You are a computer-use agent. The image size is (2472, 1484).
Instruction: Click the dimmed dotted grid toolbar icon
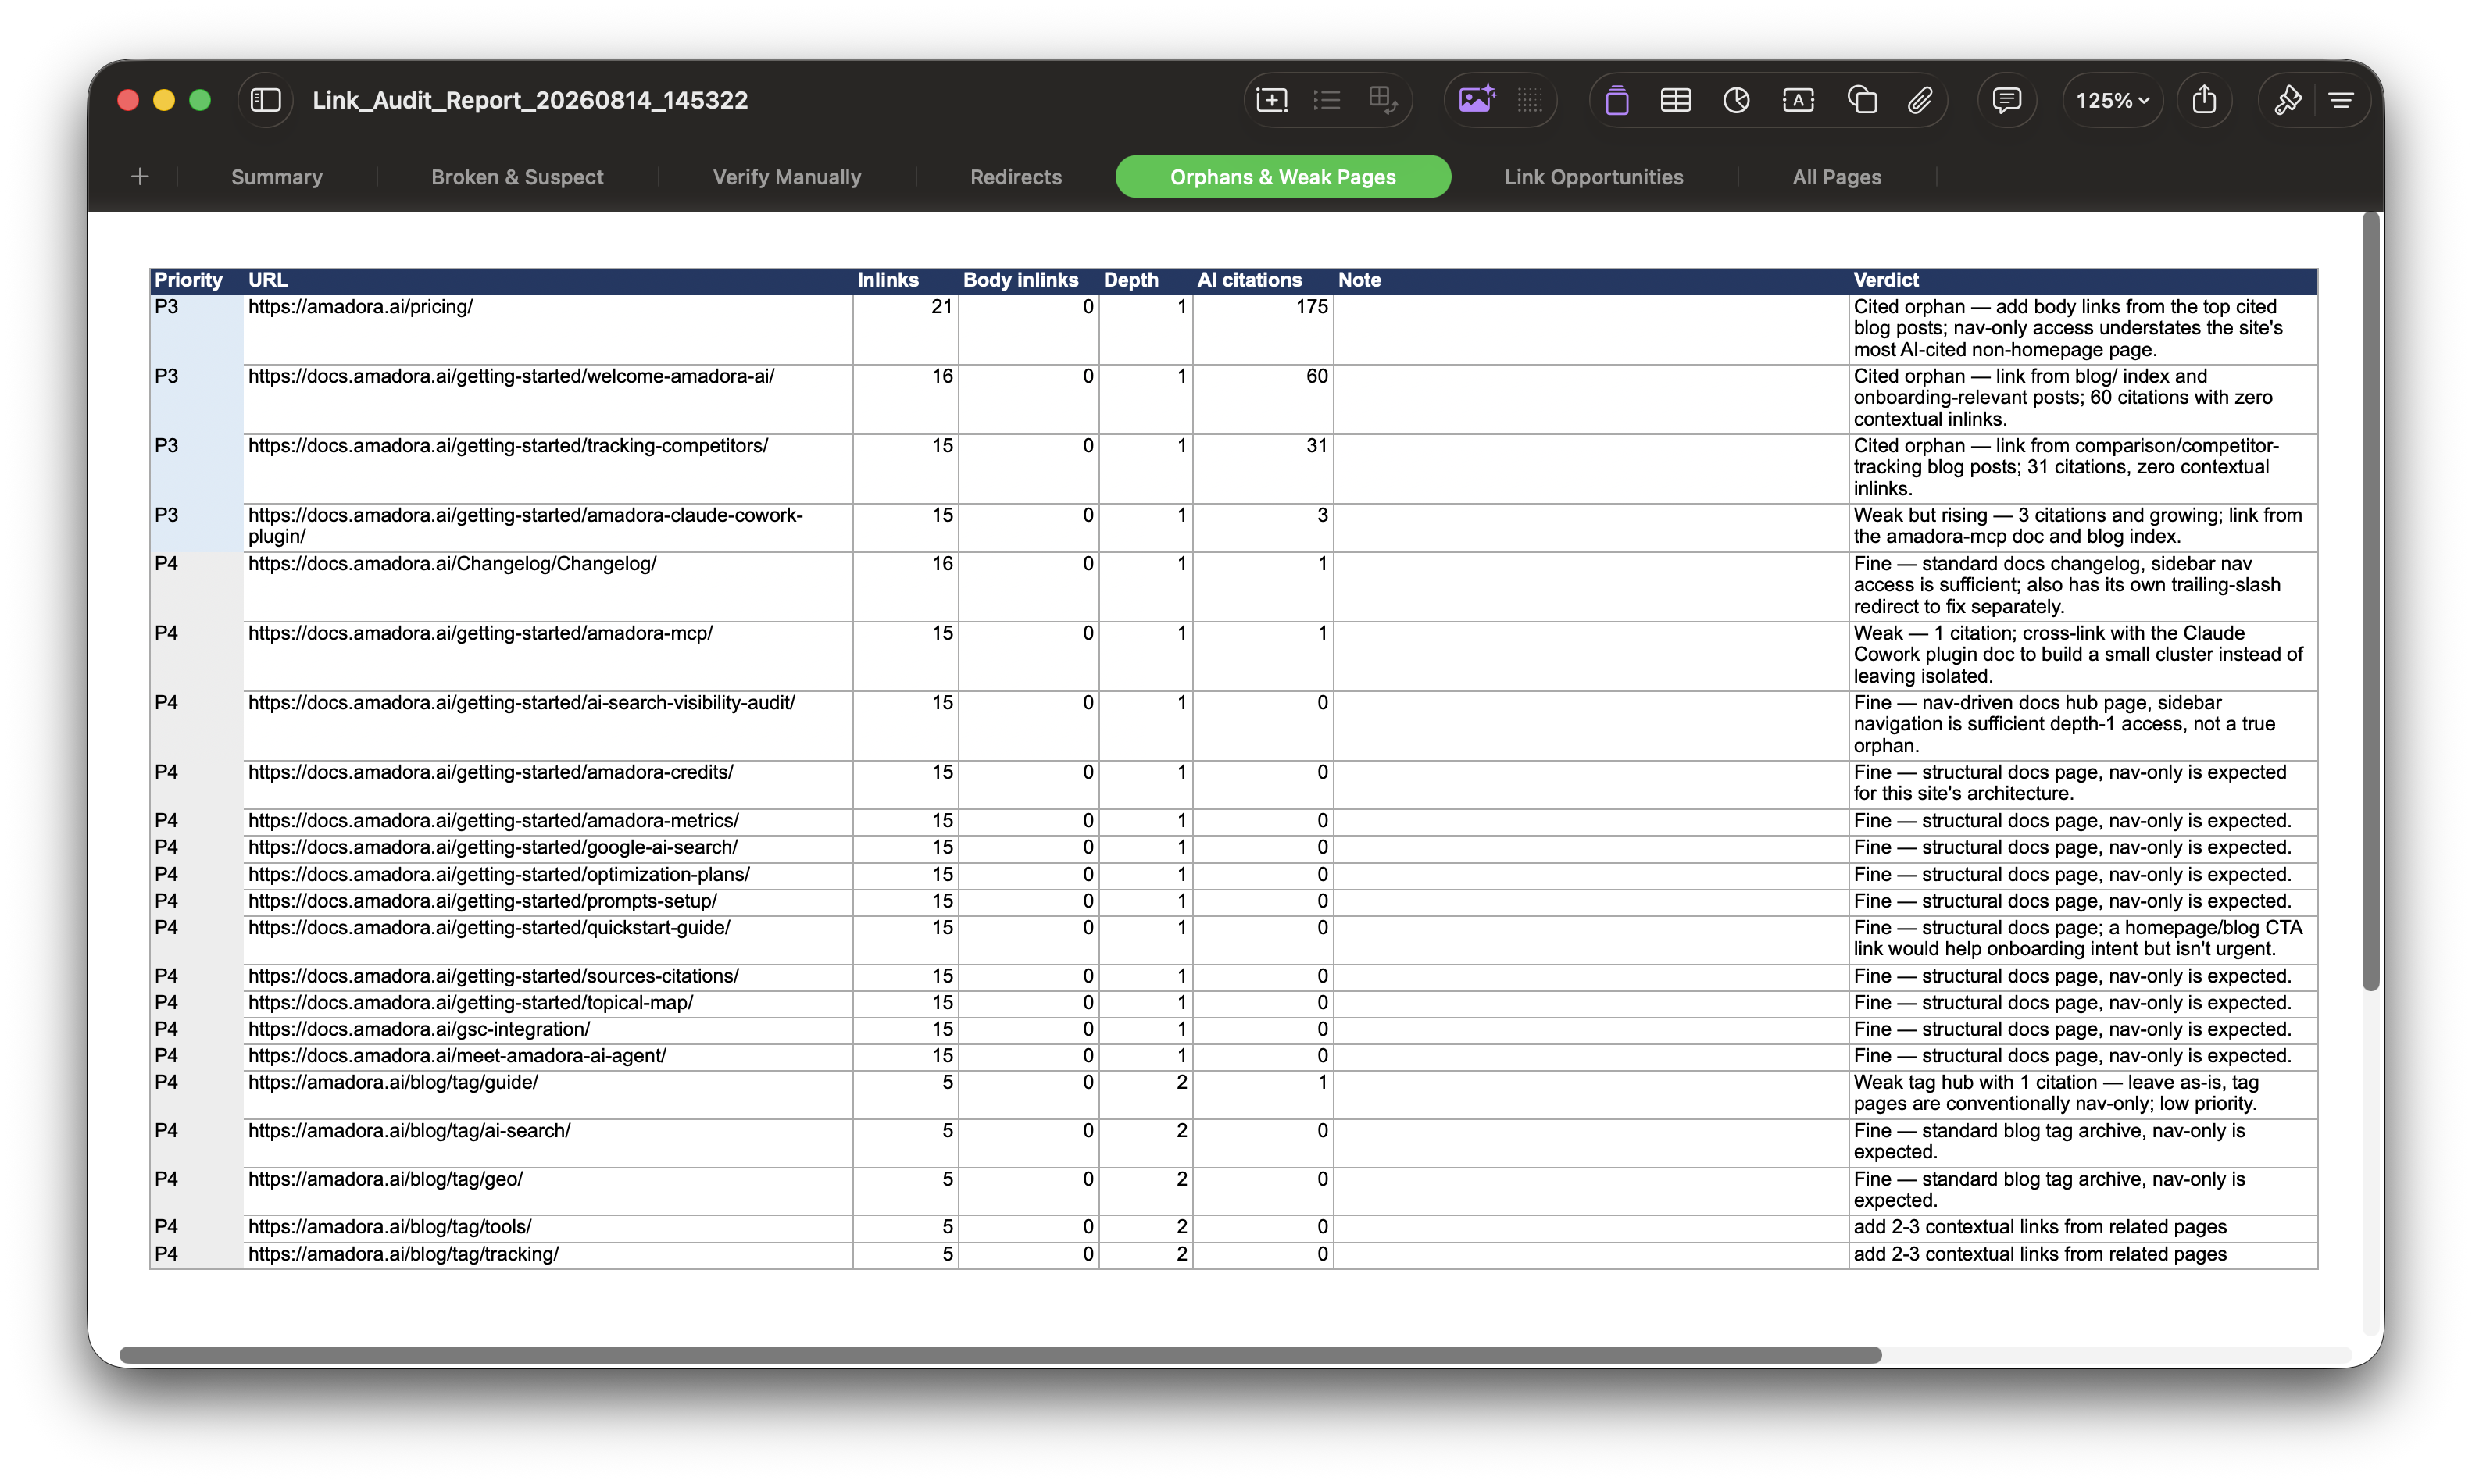pyautogui.click(x=1530, y=100)
